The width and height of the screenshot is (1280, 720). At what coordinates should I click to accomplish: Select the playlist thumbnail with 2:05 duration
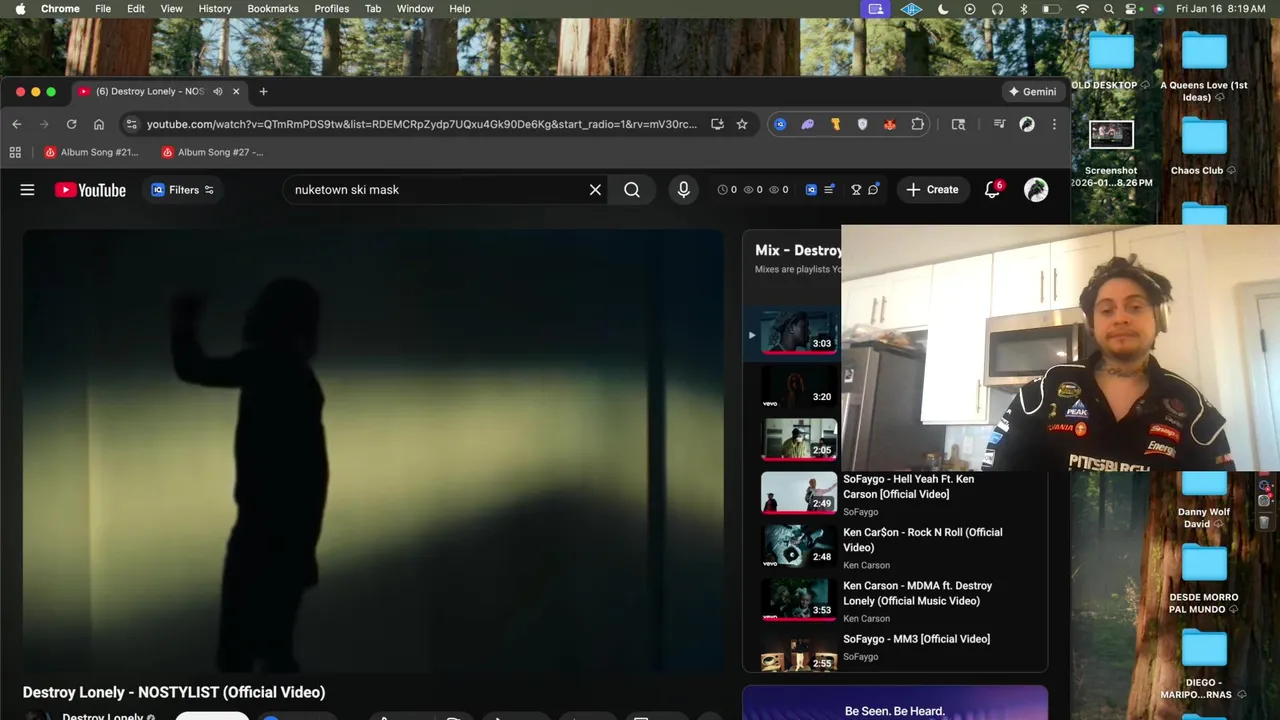[798, 439]
